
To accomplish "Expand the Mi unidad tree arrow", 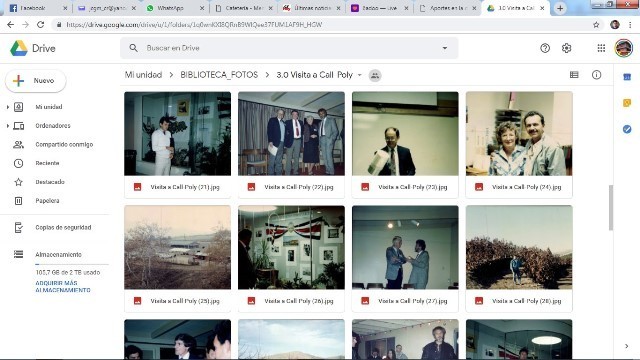I will pyautogui.click(x=7, y=107).
